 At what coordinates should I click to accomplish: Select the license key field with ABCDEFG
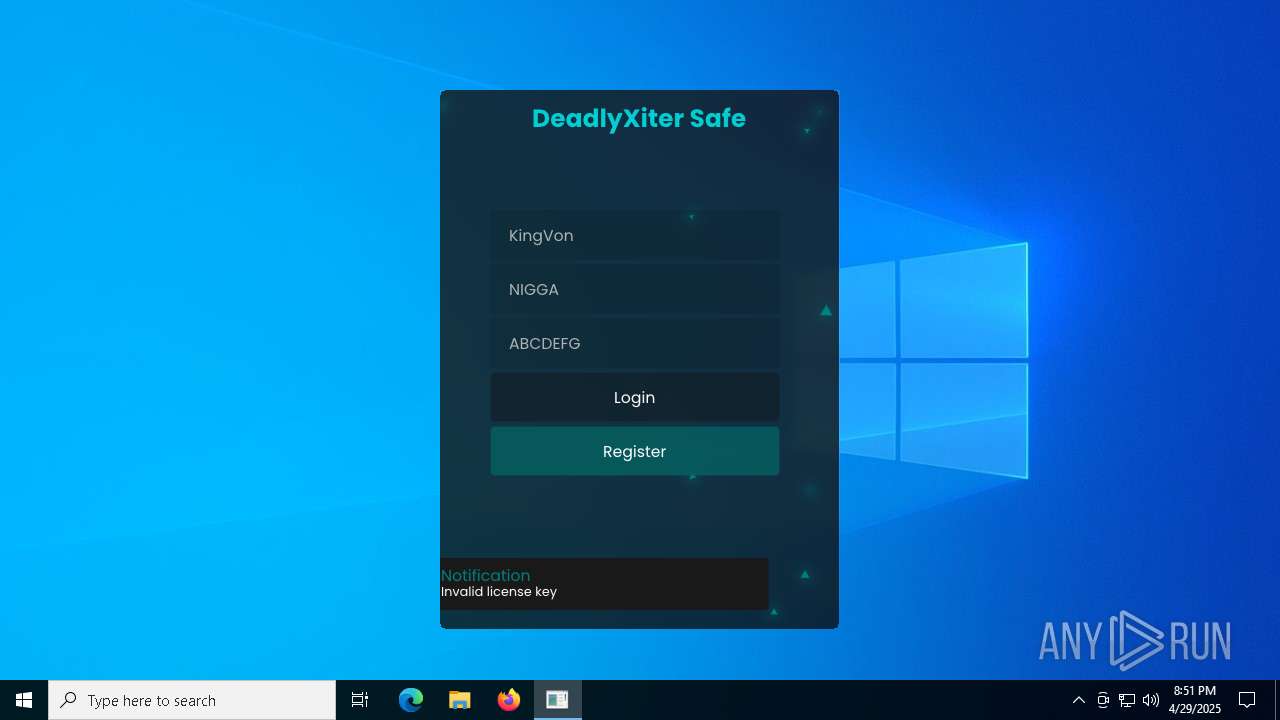(634, 343)
